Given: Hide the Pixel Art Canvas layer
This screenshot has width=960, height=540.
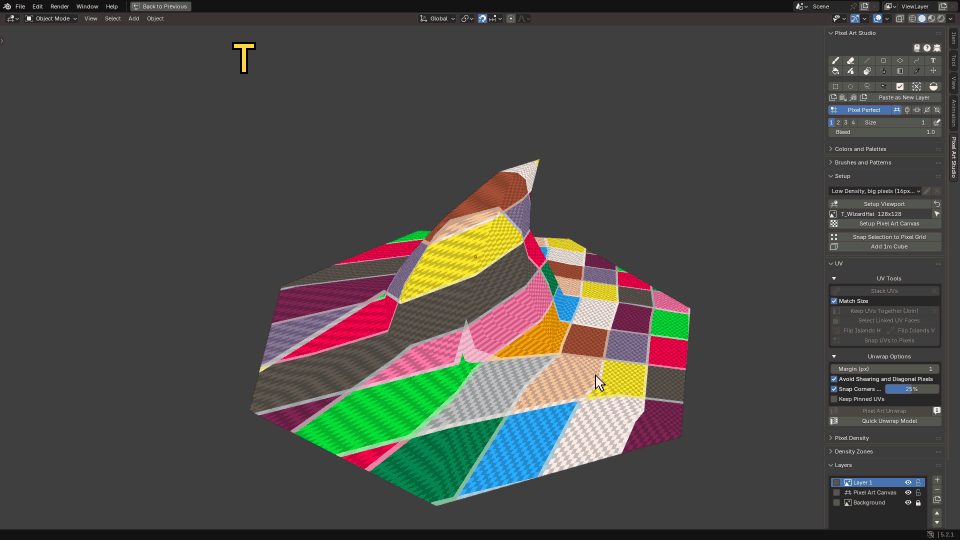Looking at the screenshot, I should click(908, 492).
